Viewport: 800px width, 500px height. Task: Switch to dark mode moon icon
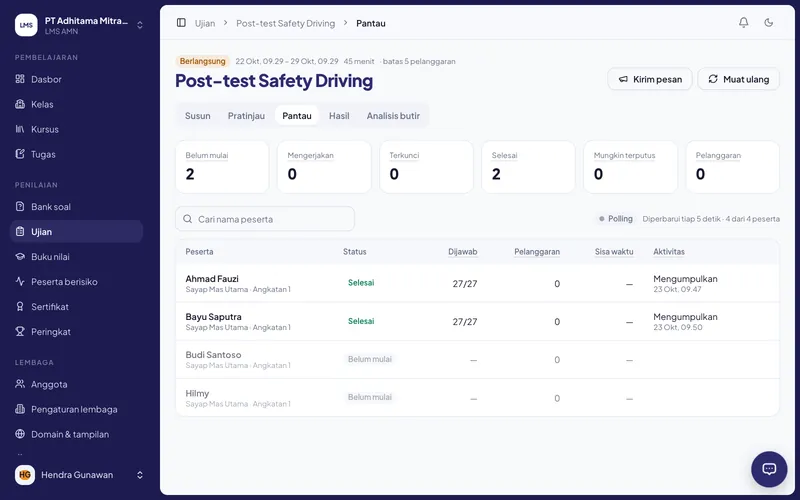coord(768,22)
